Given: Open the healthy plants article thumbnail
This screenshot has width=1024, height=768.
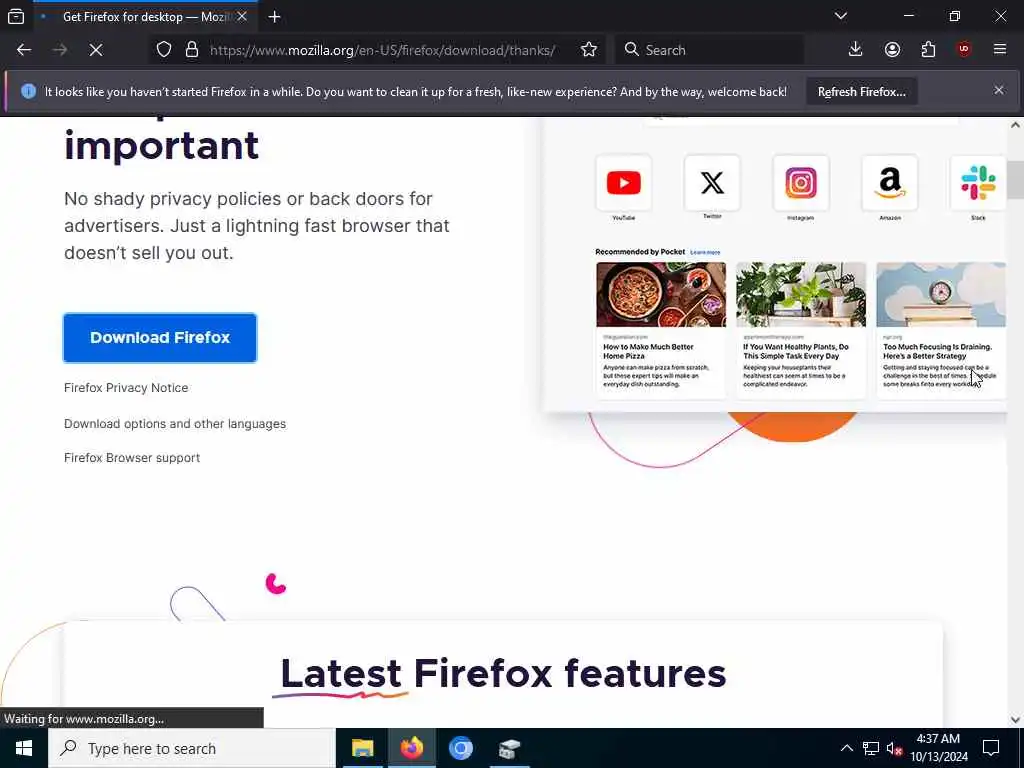Looking at the screenshot, I should coord(801,295).
